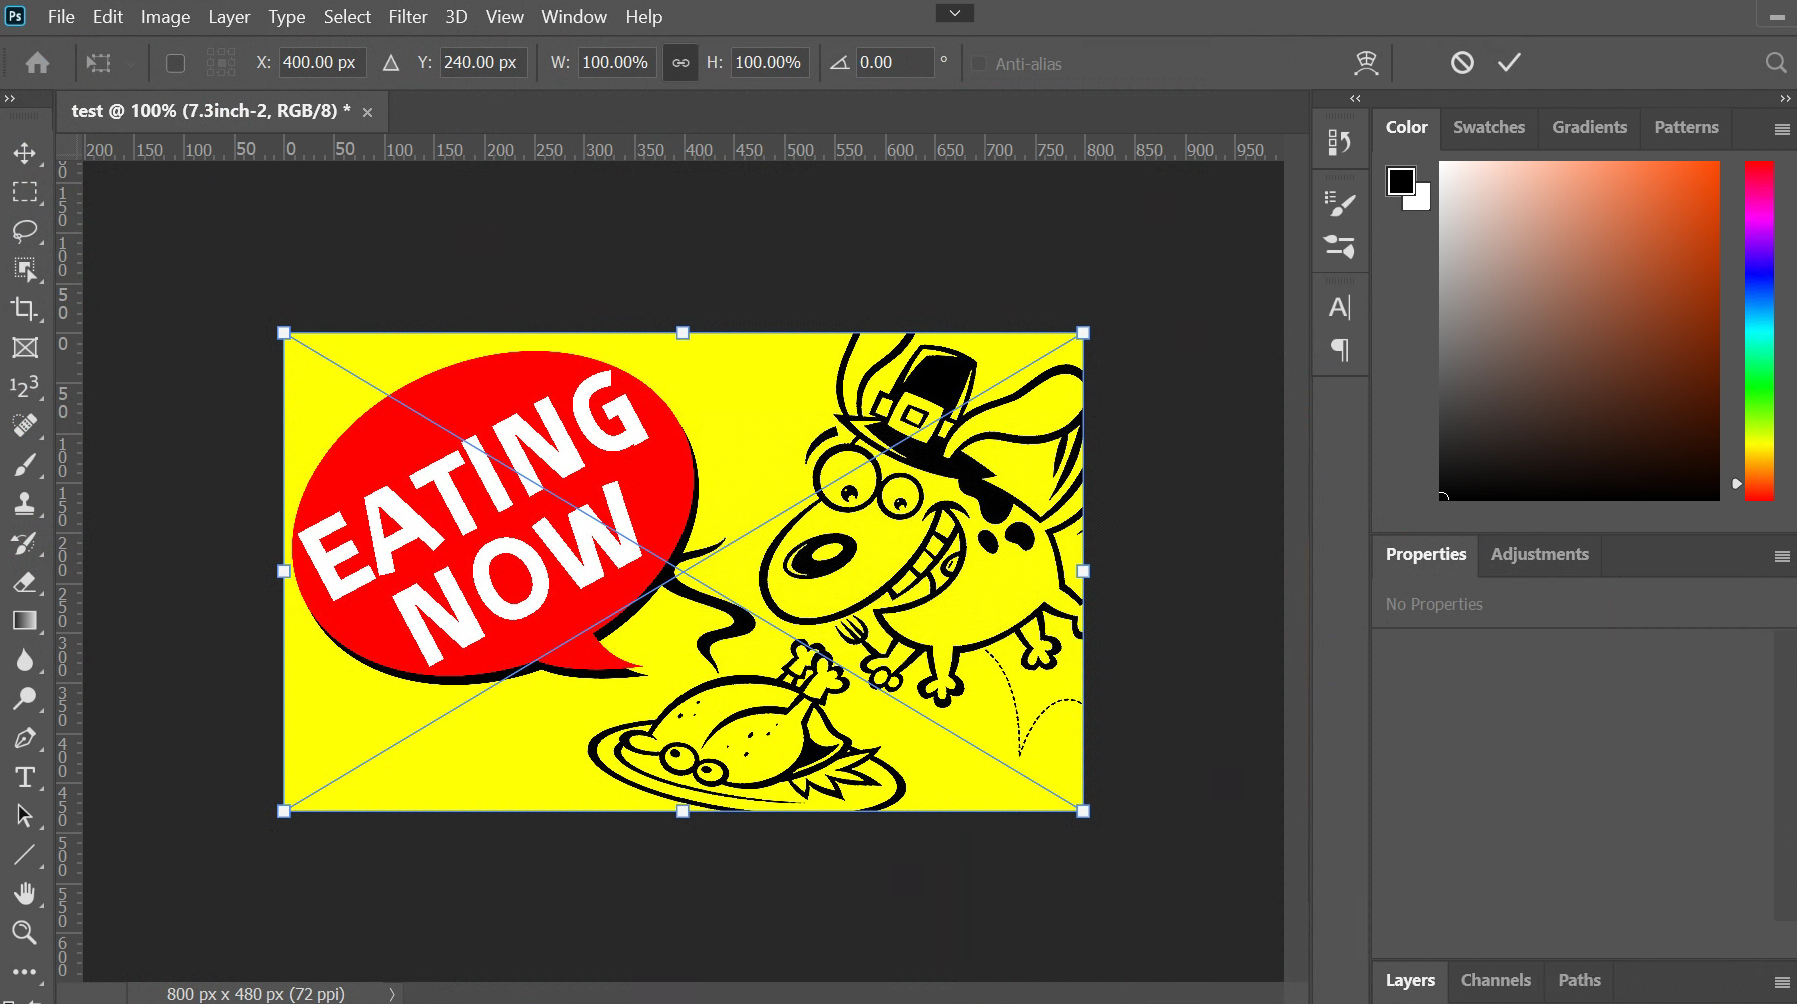Select the Eraser tool
Screen dimensions: 1797x1004
coord(25,582)
